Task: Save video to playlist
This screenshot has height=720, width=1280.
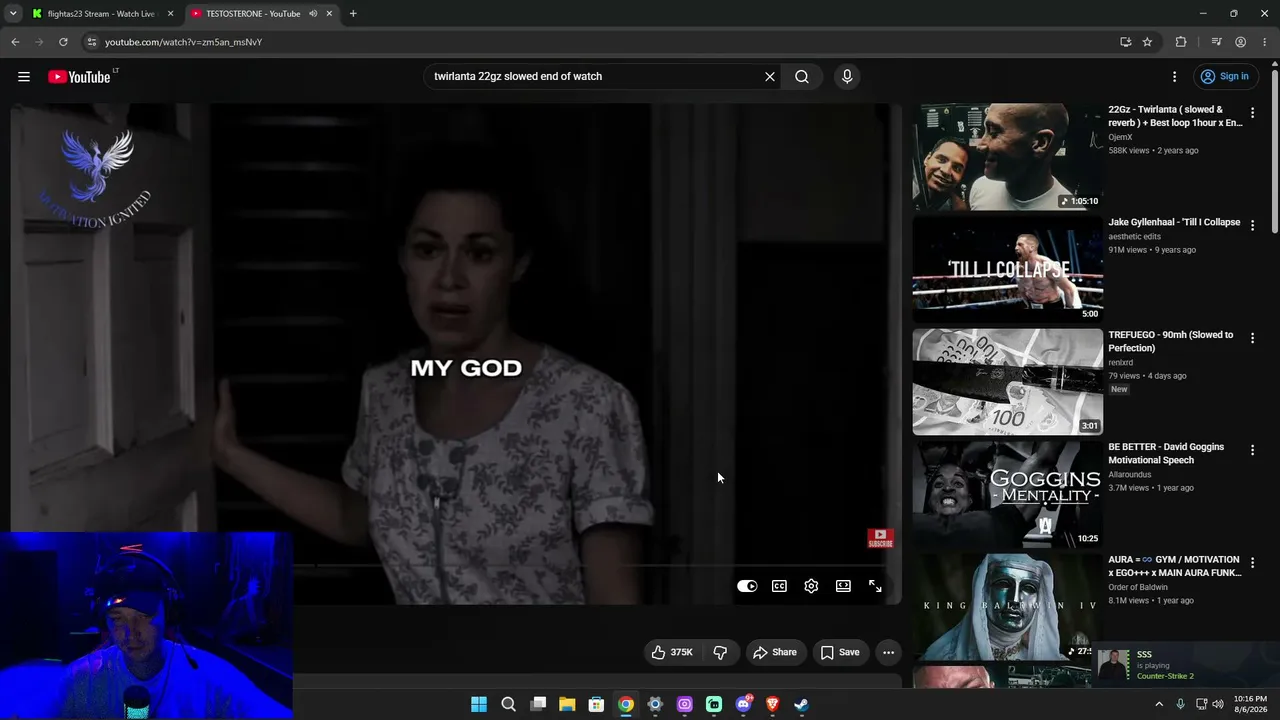Action: click(x=840, y=652)
